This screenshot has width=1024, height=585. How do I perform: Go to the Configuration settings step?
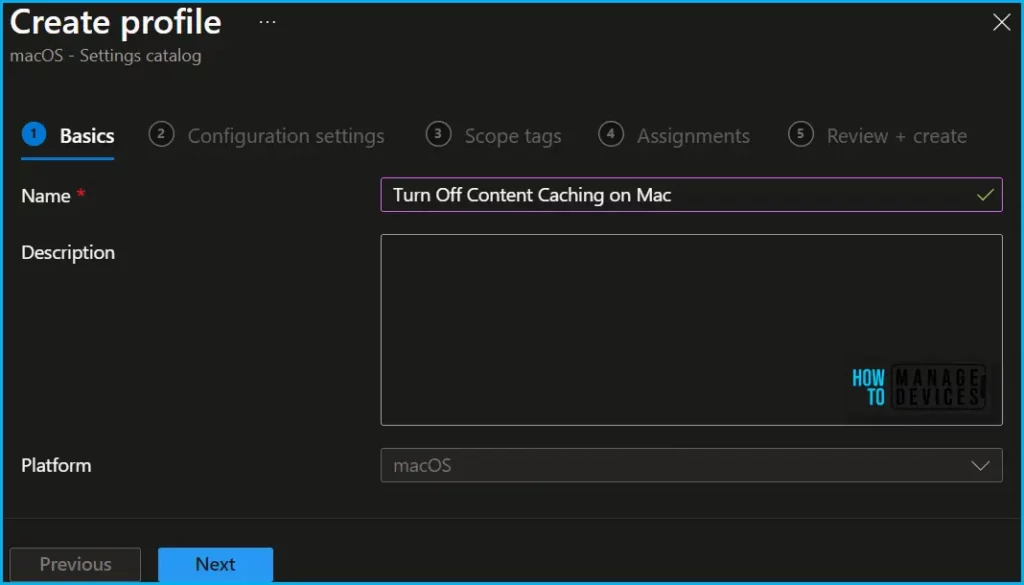coord(266,136)
